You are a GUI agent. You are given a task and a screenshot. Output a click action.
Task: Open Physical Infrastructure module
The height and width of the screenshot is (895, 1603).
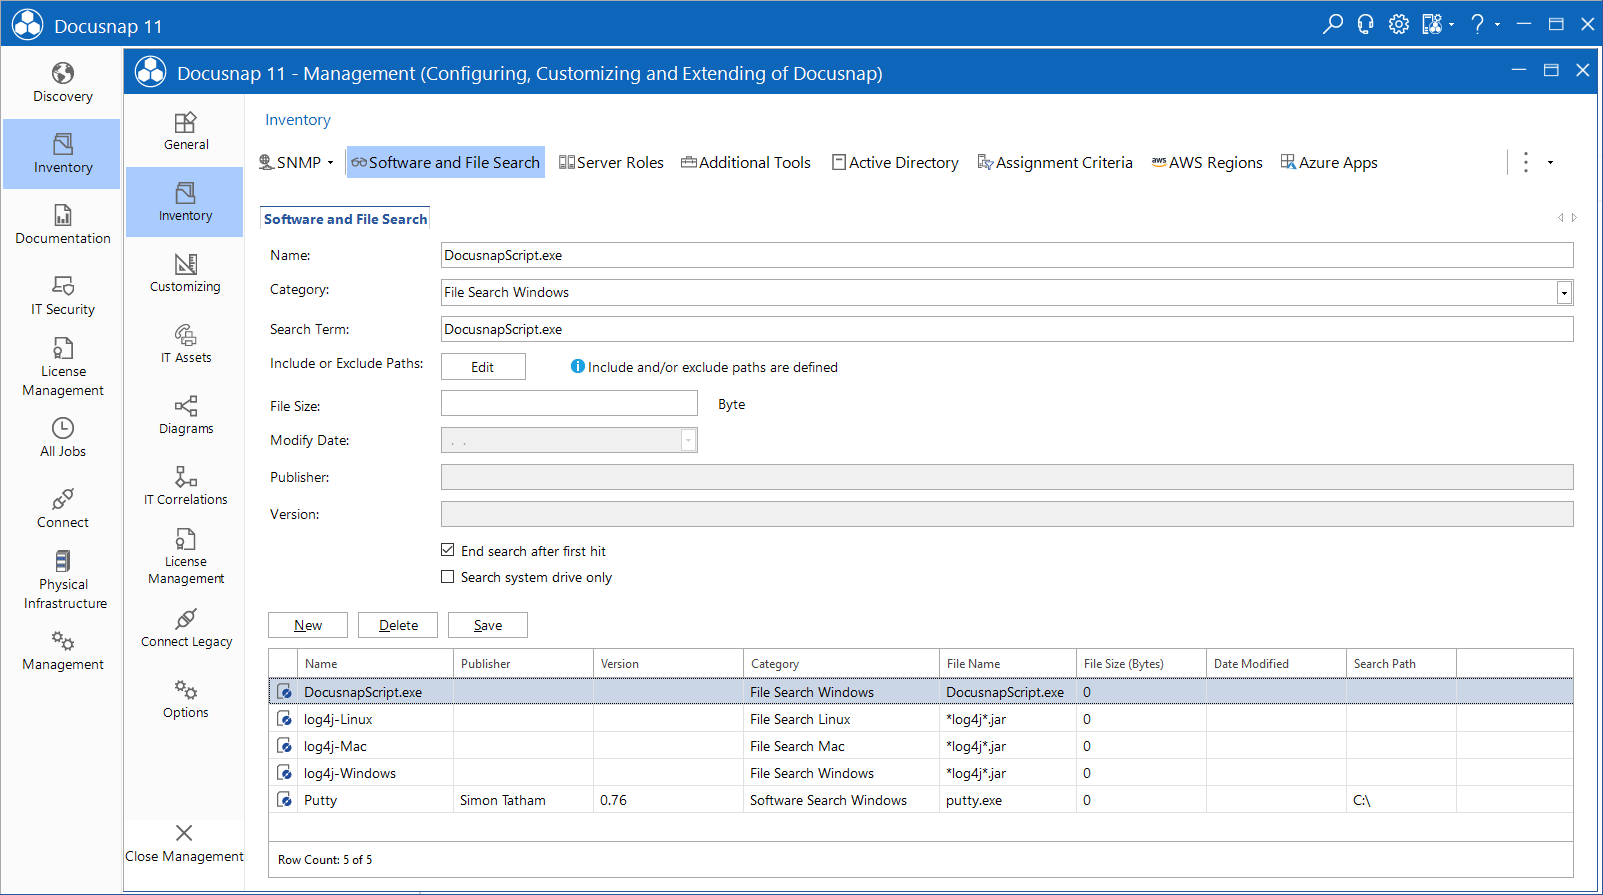pos(62,580)
